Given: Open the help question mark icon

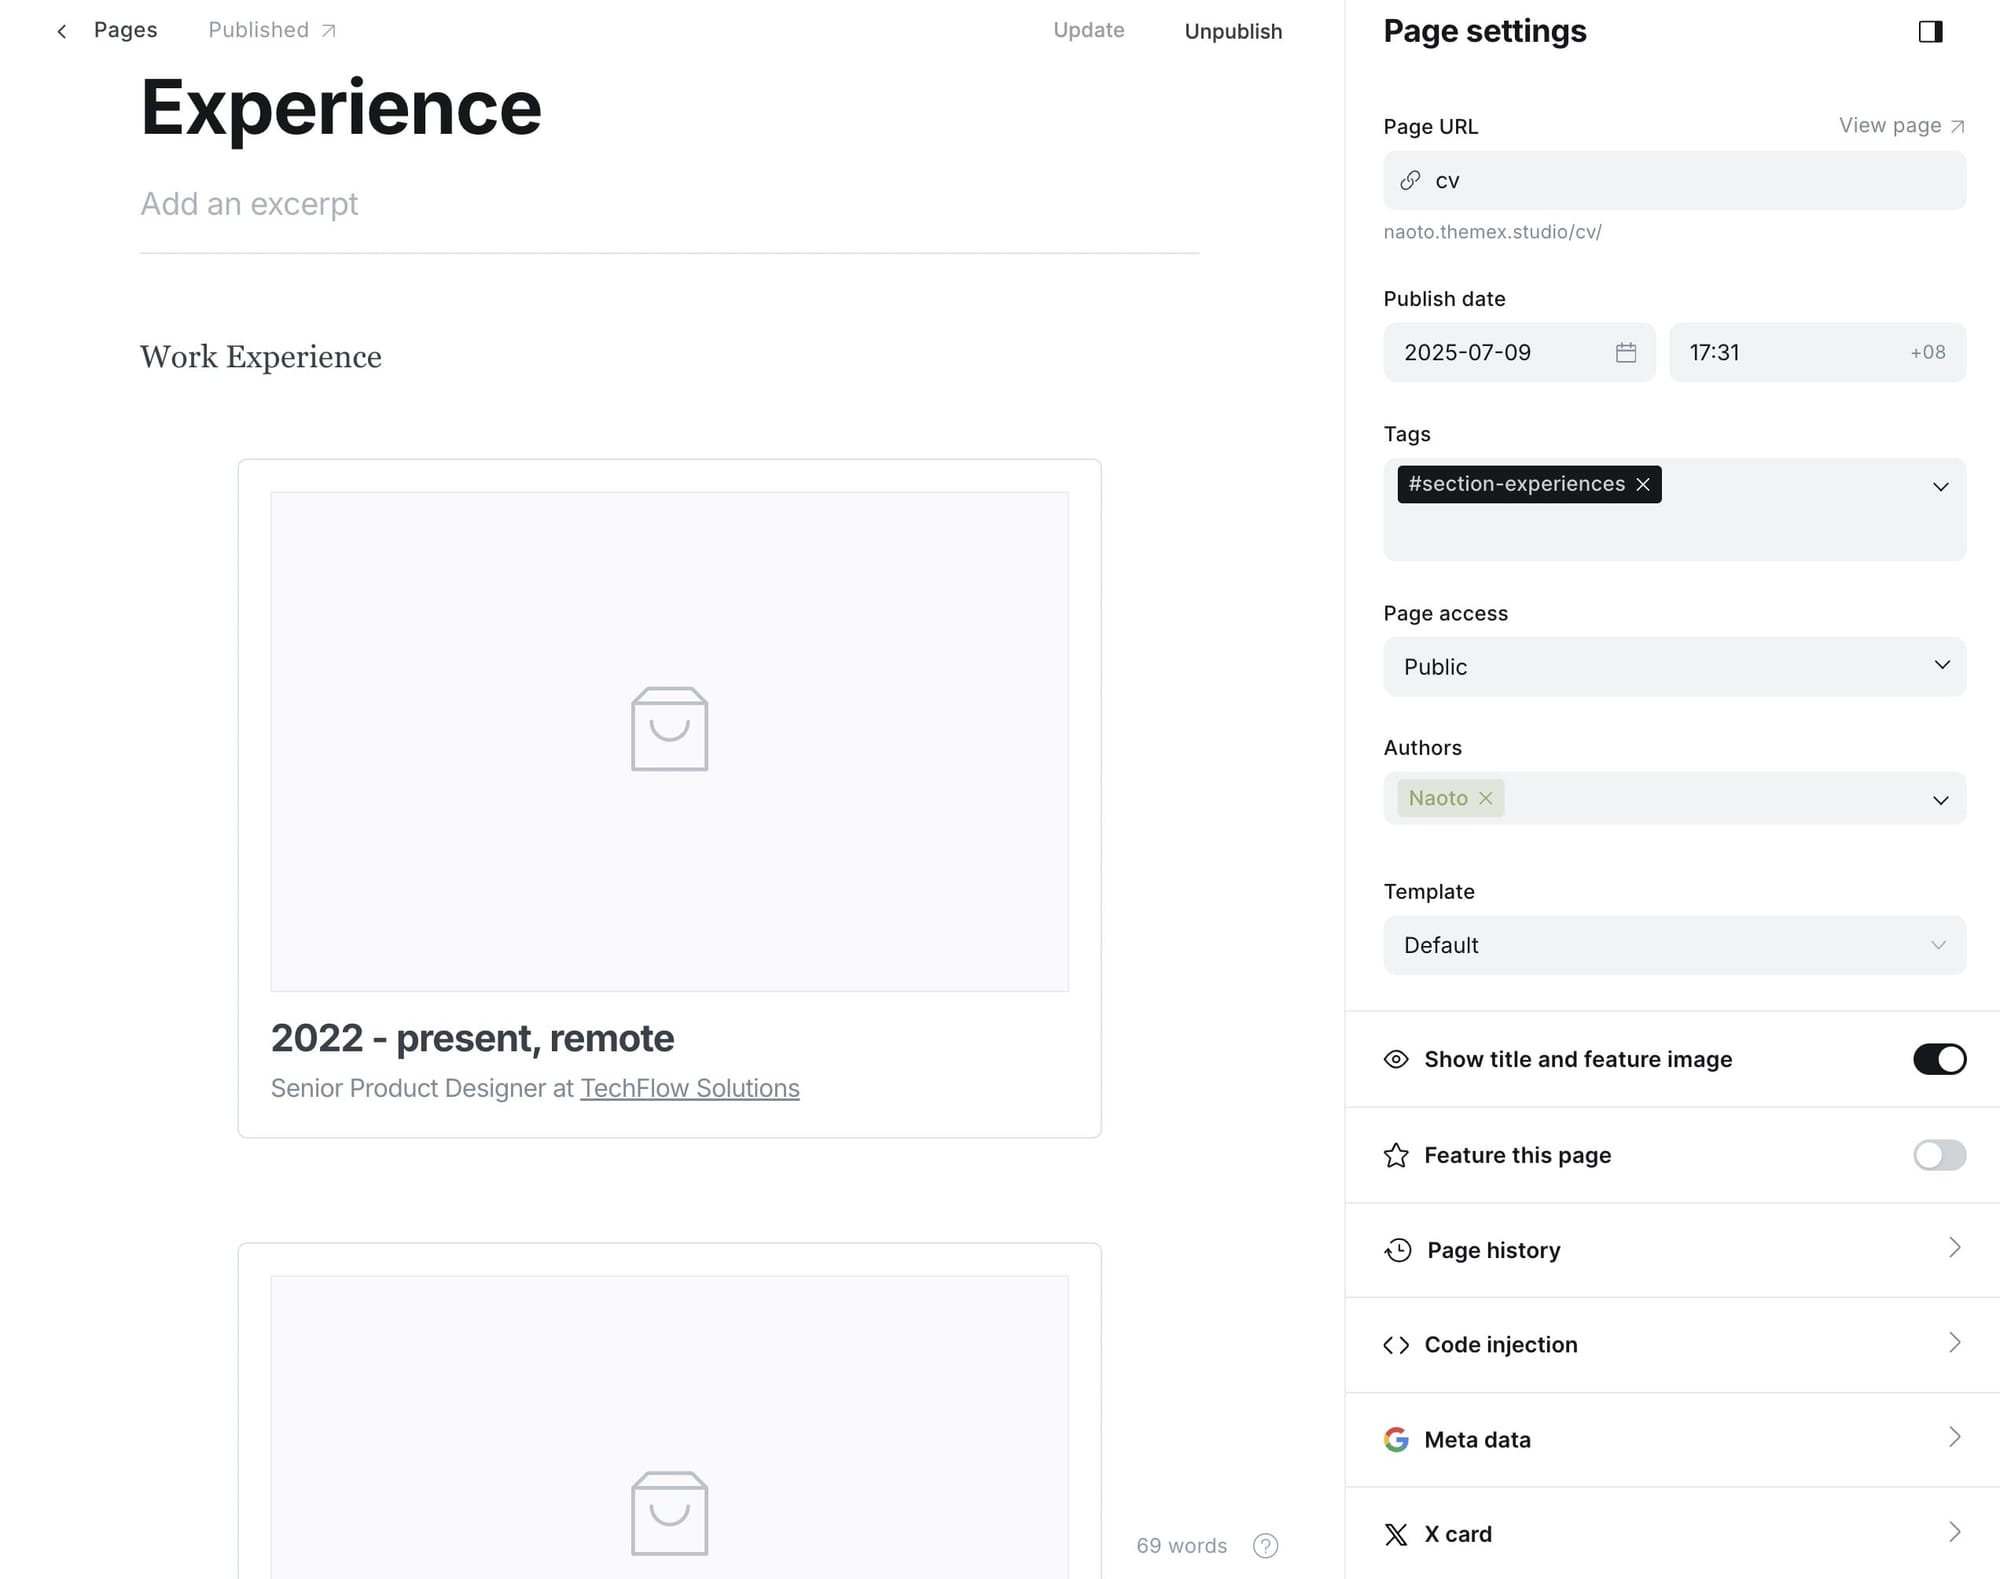Looking at the screenshot, I should pos(1265,1546).
